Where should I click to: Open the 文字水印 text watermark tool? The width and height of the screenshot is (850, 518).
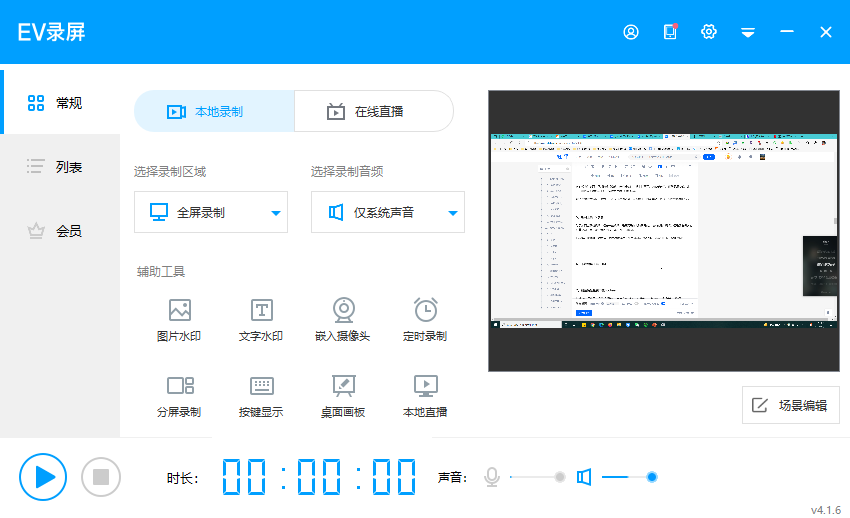(x=261, y=320)
